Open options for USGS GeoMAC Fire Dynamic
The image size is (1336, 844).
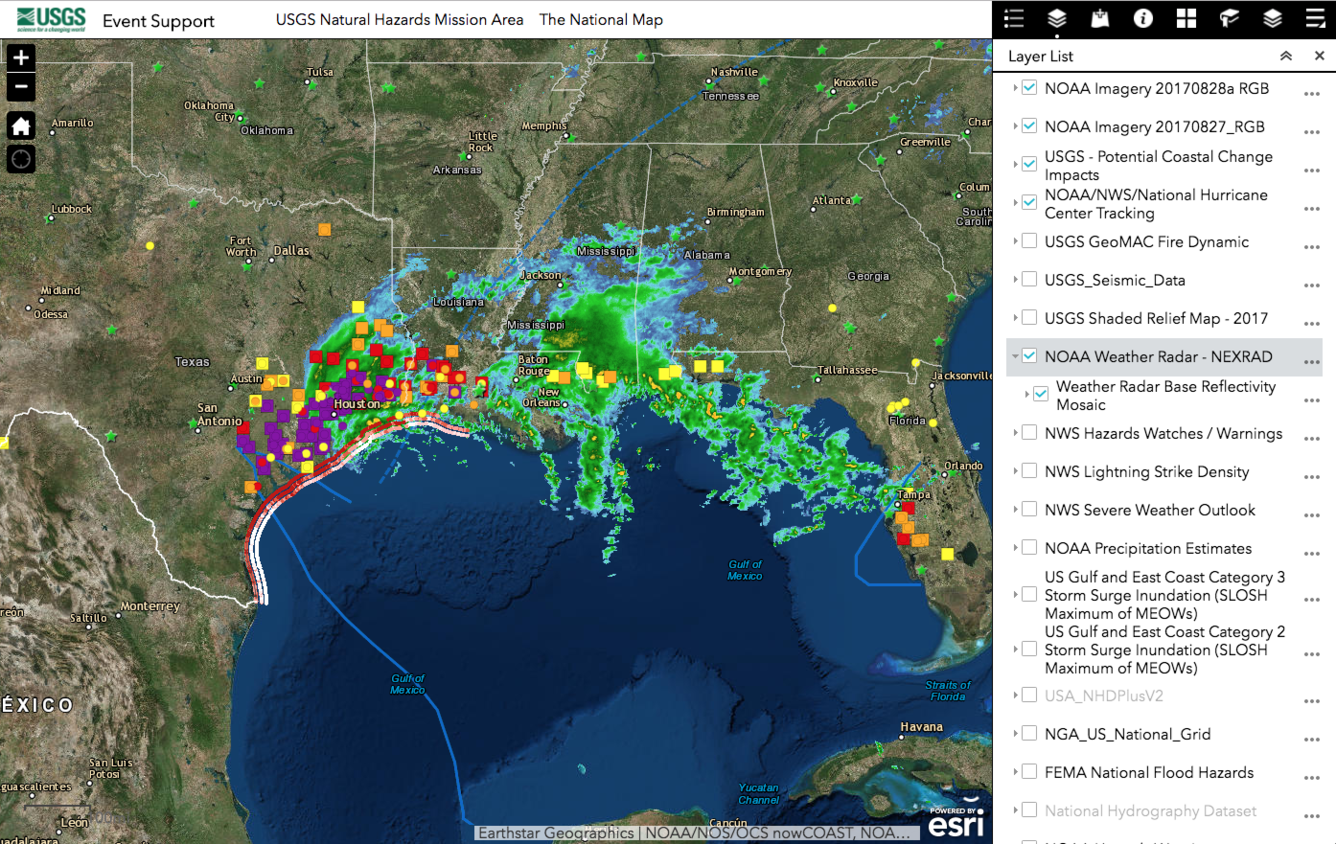pos(1311,247)
